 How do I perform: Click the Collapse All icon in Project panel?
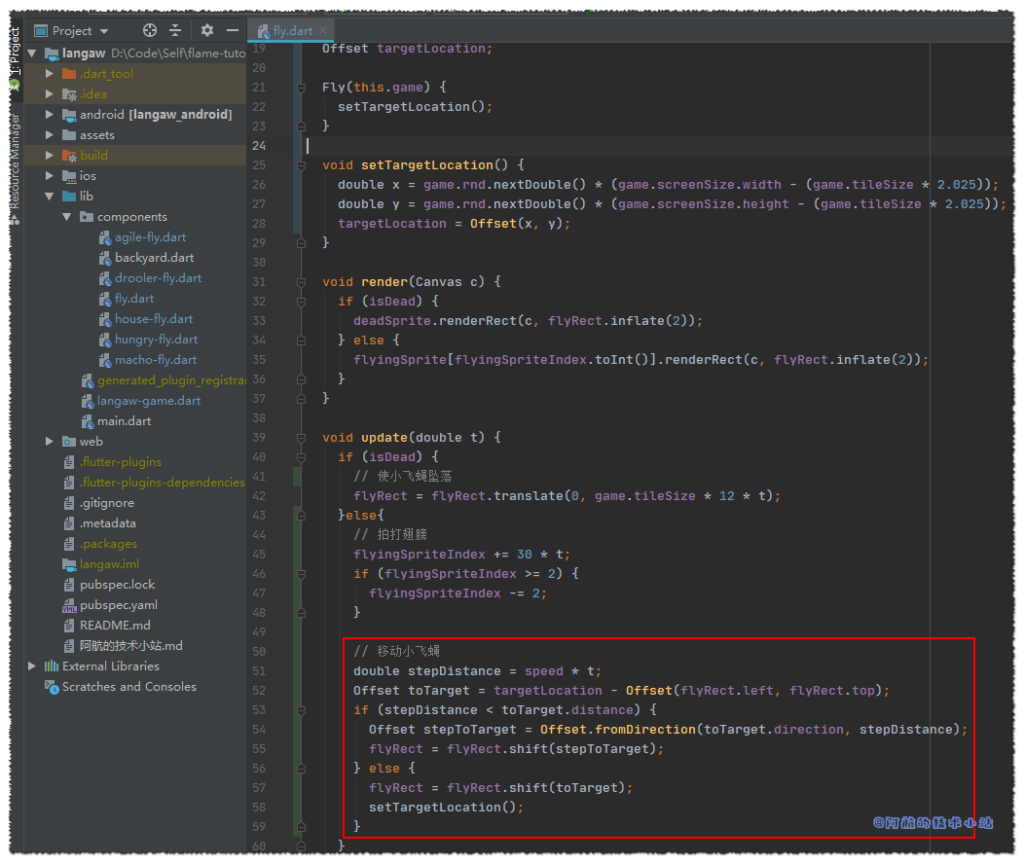tap(176, 31)
